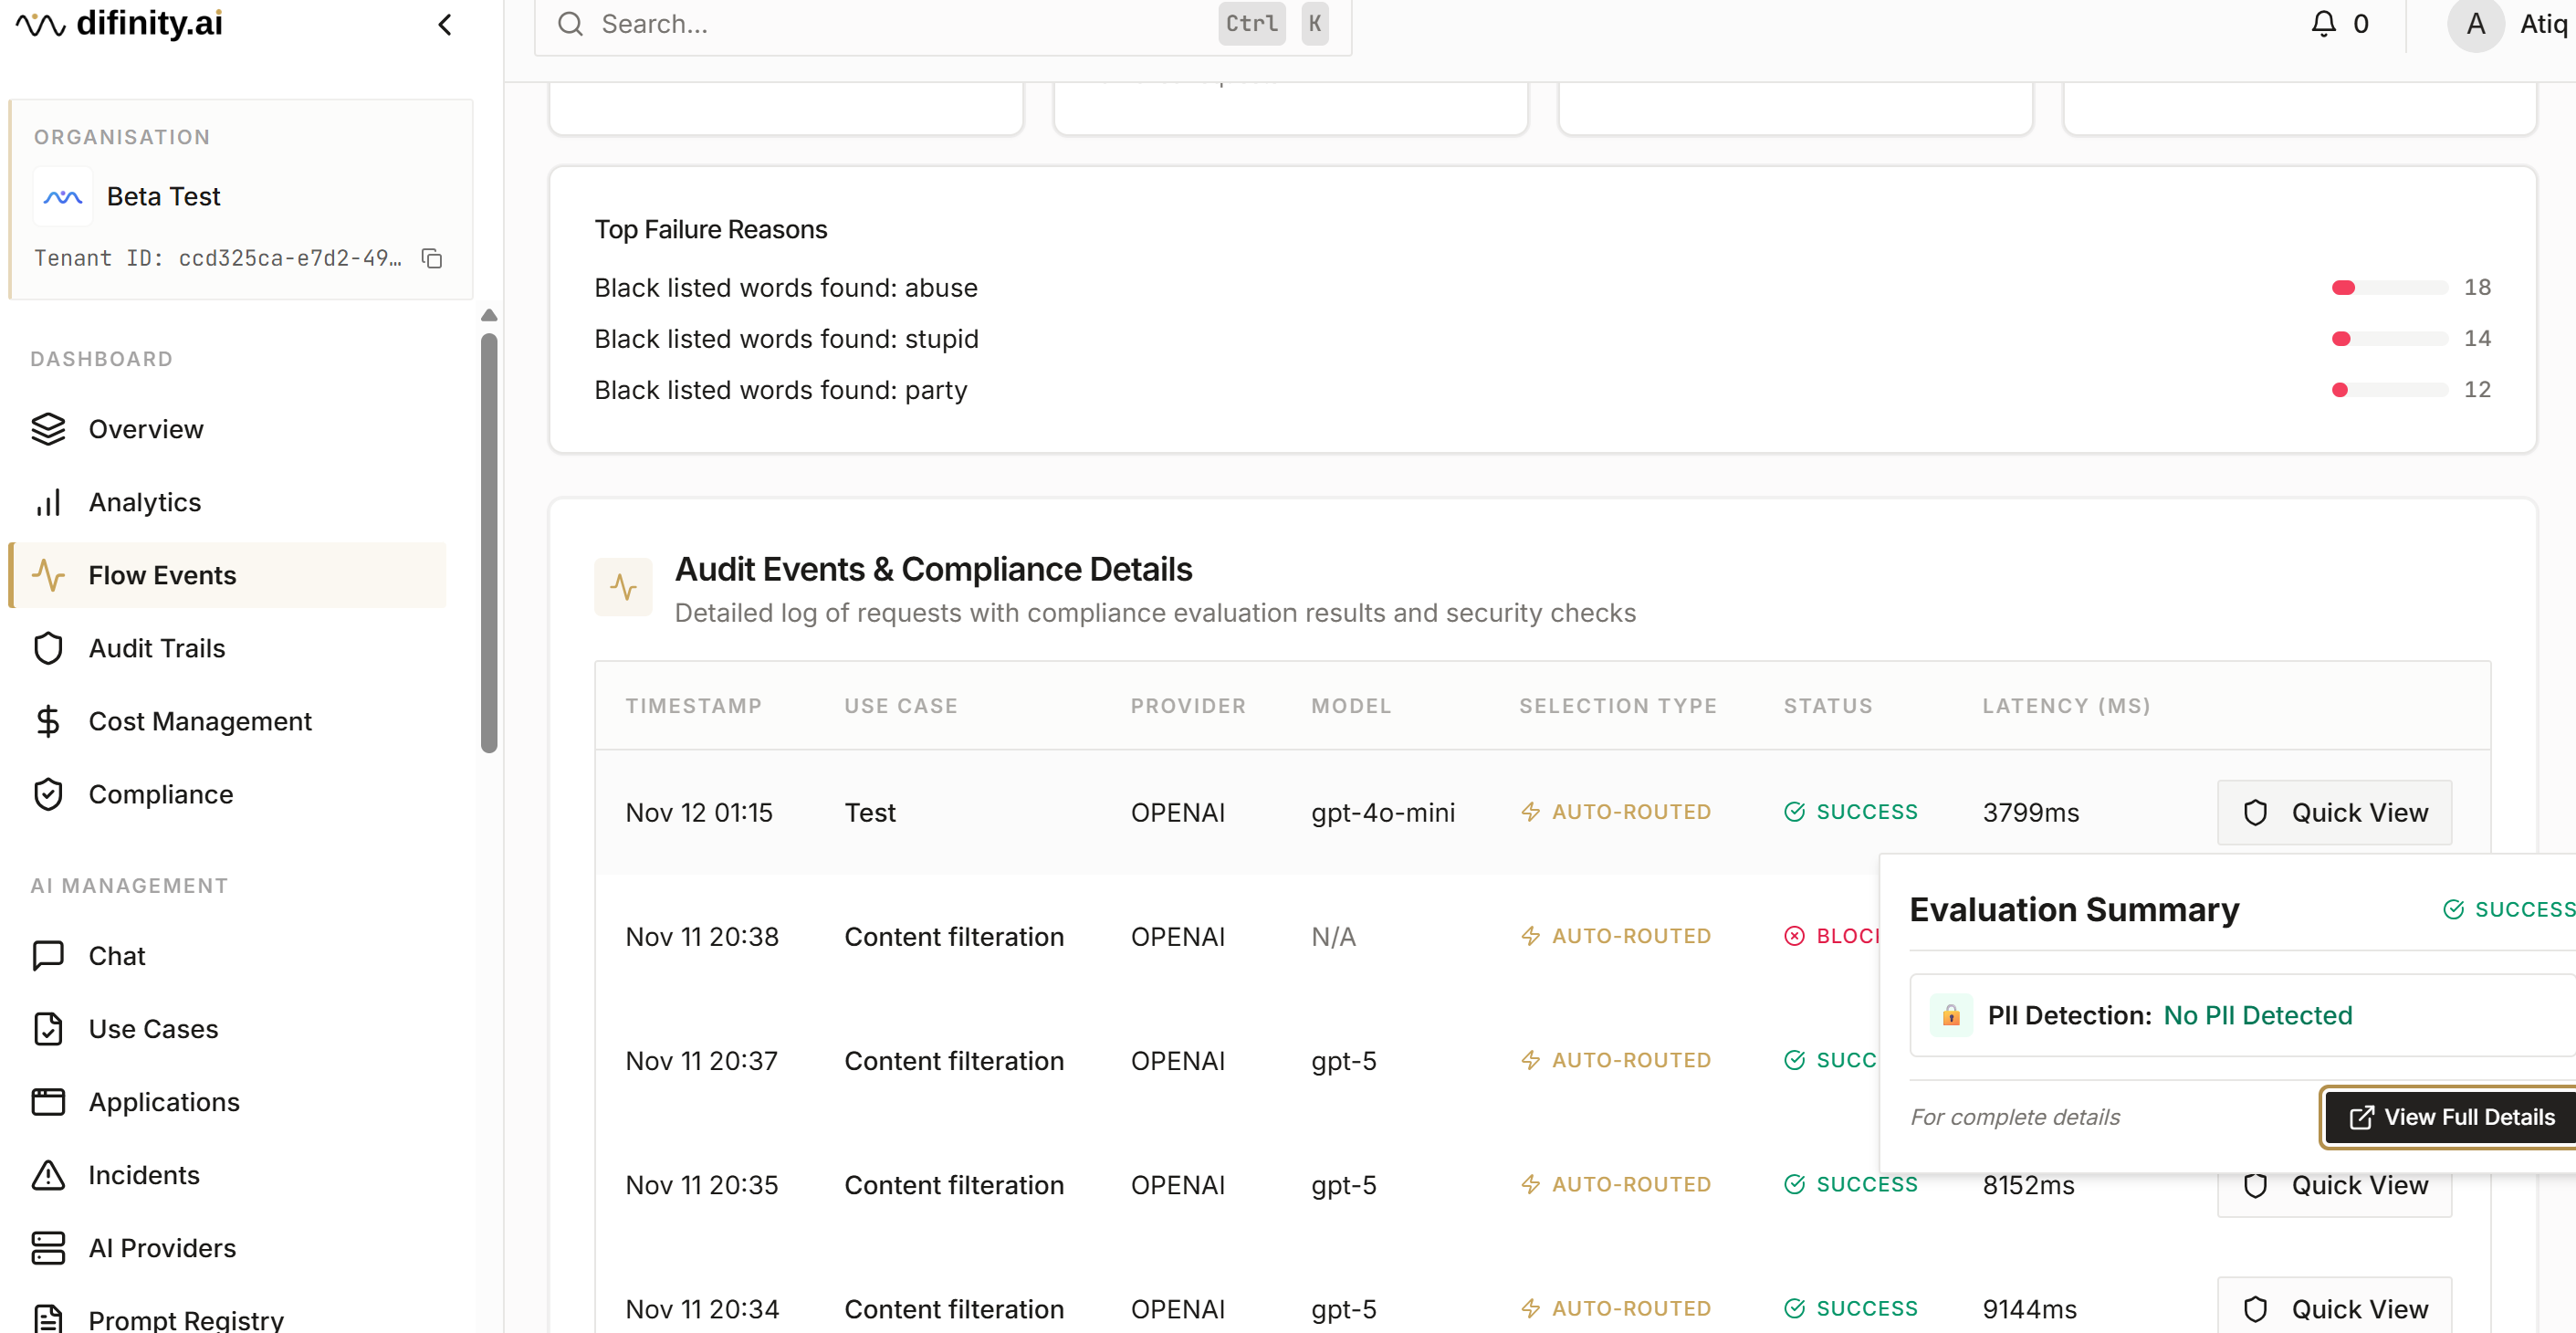Open Quick View for Nov 12 01:15 event
Image resolution: width=2576 pixels, height=1333 pixels.
[x=2333, y=813]
